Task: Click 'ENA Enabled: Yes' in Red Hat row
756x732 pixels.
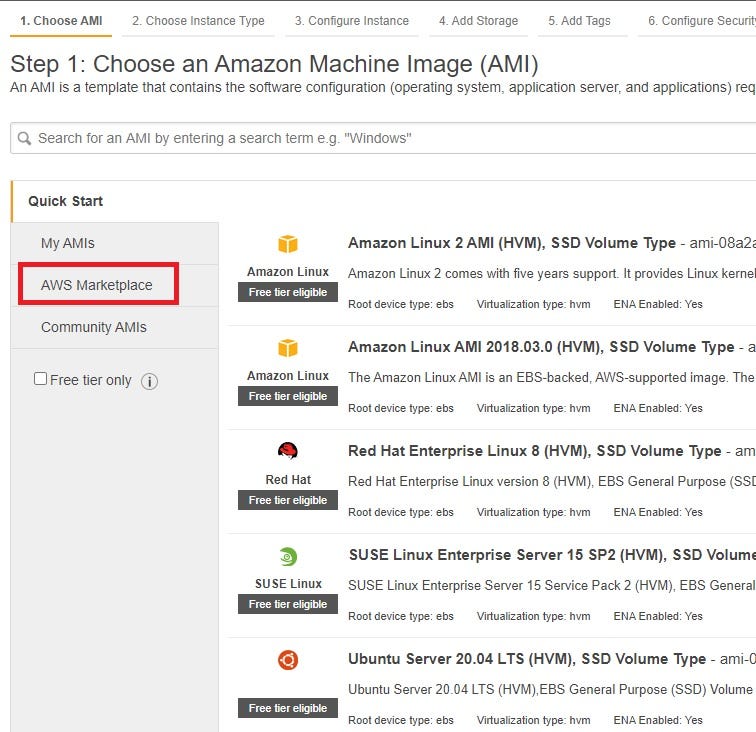Action: (658, 512)
